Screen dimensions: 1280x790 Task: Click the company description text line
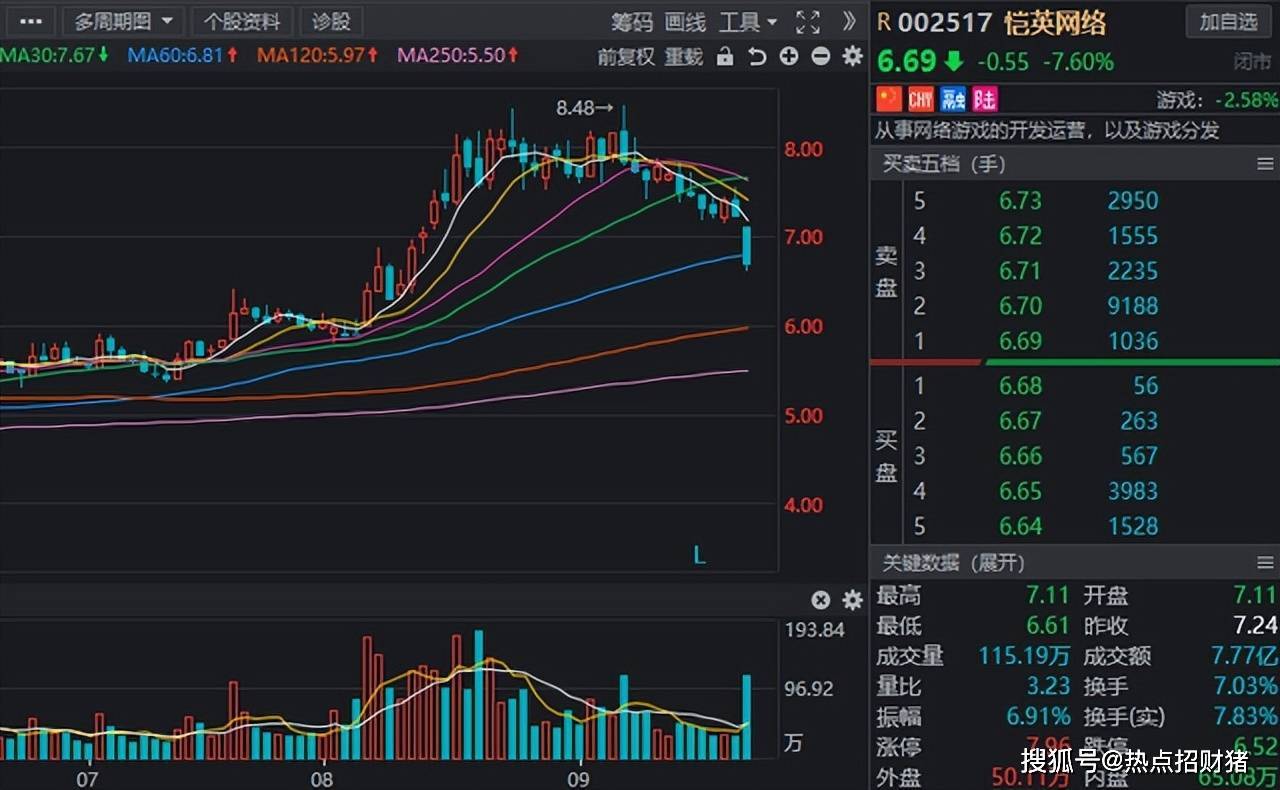(1047, 131)
